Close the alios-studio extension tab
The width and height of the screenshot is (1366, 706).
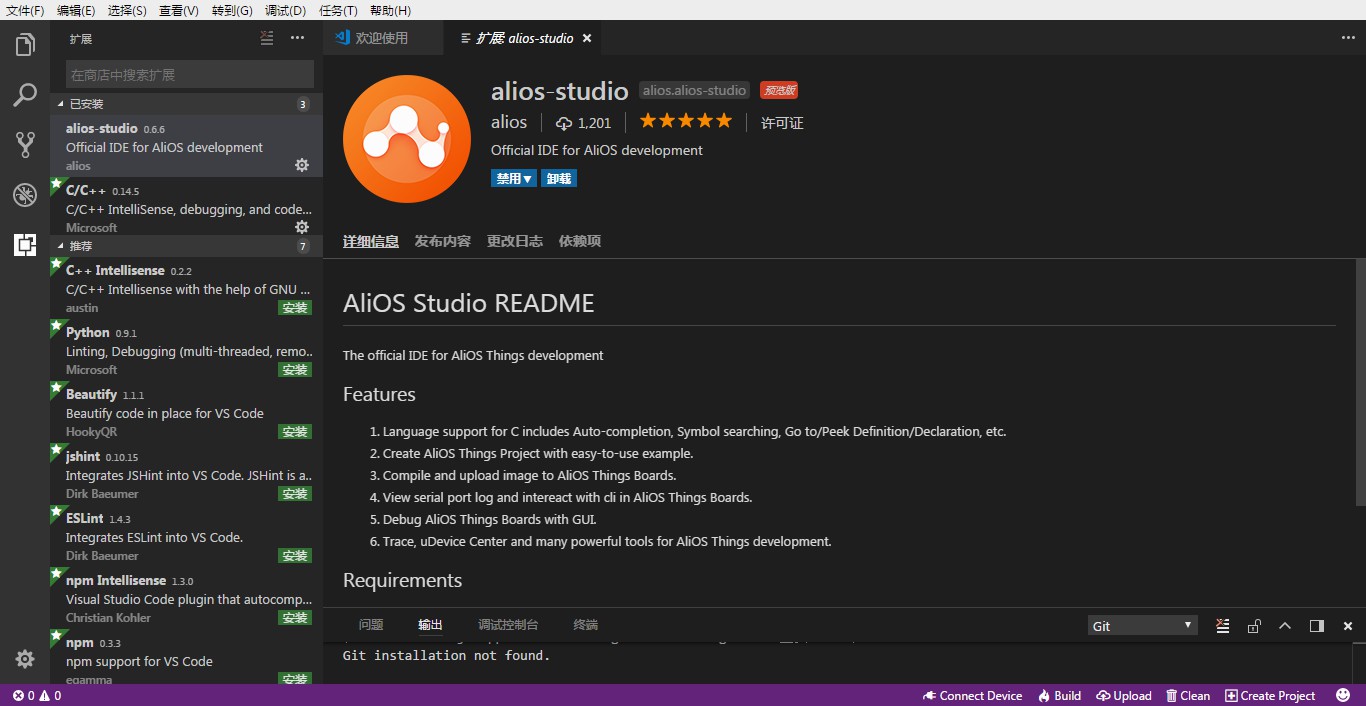pyautogui.click(x=587, y=38)
